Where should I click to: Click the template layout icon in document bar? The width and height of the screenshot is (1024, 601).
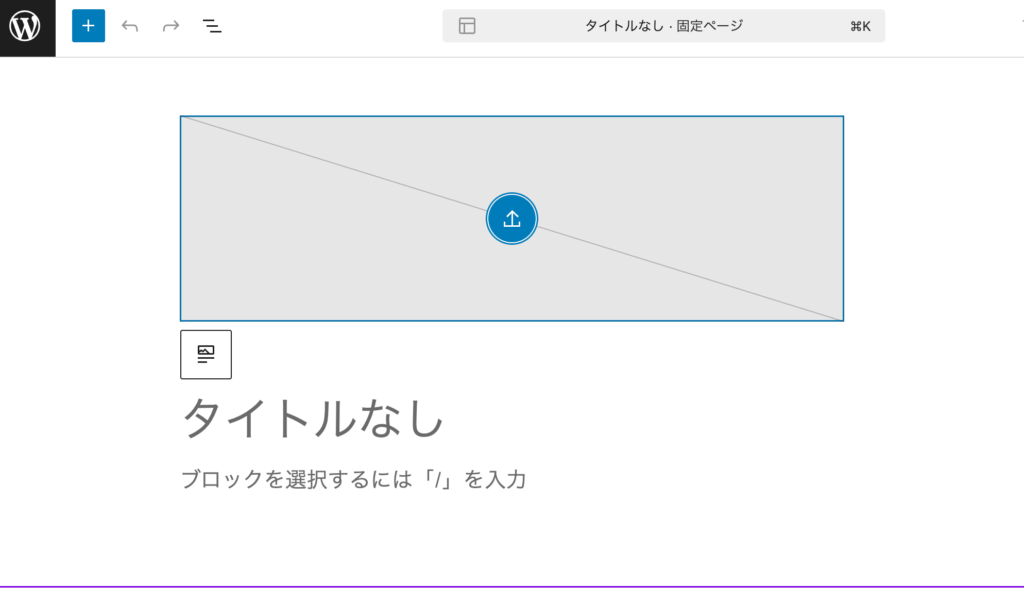467,26
